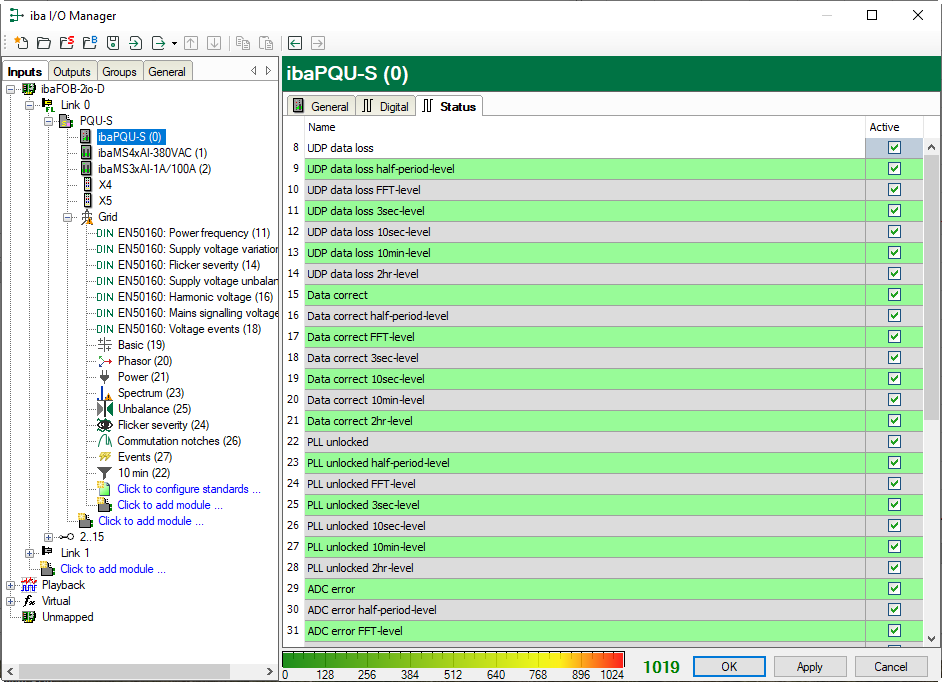
Task: Click the Commutation notches (26) icon
Action: pyautogui.click(x=105, y=441)
